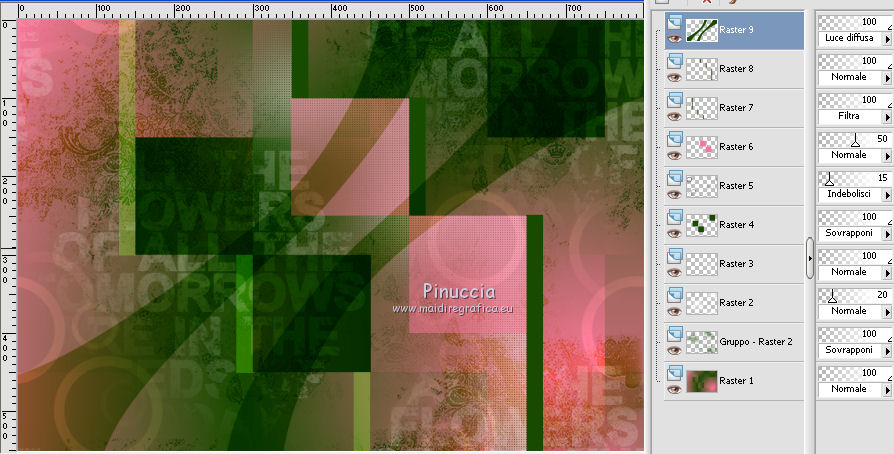Select the layer named Raster 4
Image resolution: width=894 pixels, height=454 pixels.
point(736,225)
